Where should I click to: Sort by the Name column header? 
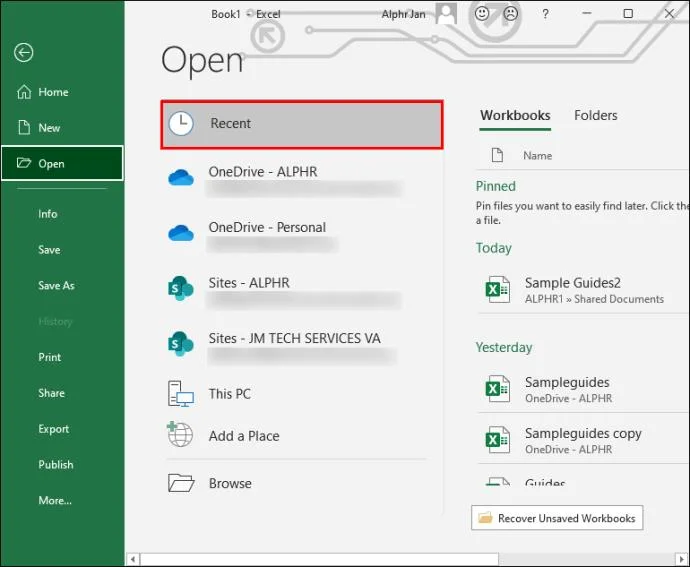pos(537,155)
